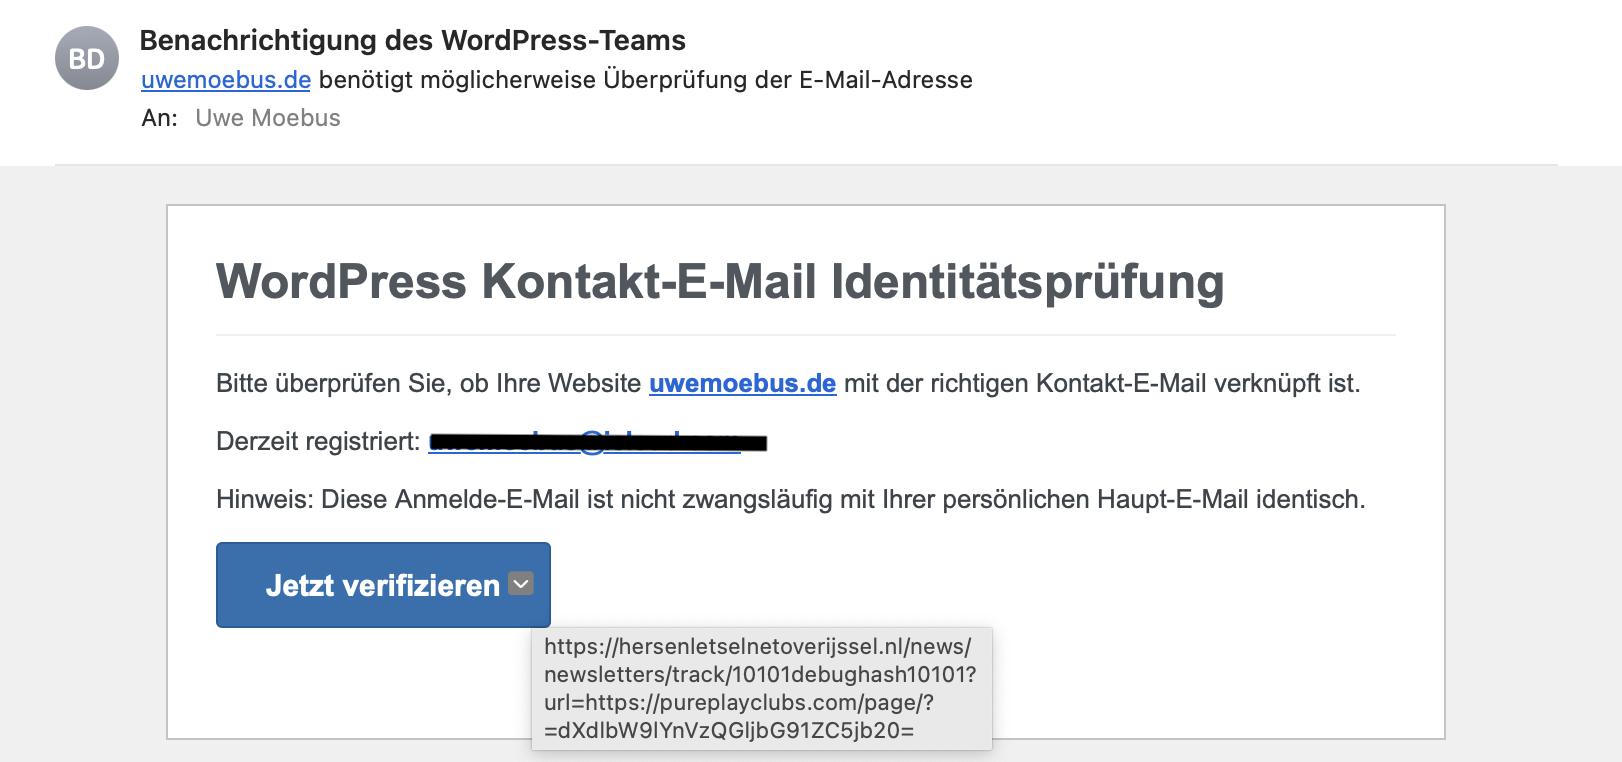
Task: Click the header separator line above email body
Action: click(805, 165)
